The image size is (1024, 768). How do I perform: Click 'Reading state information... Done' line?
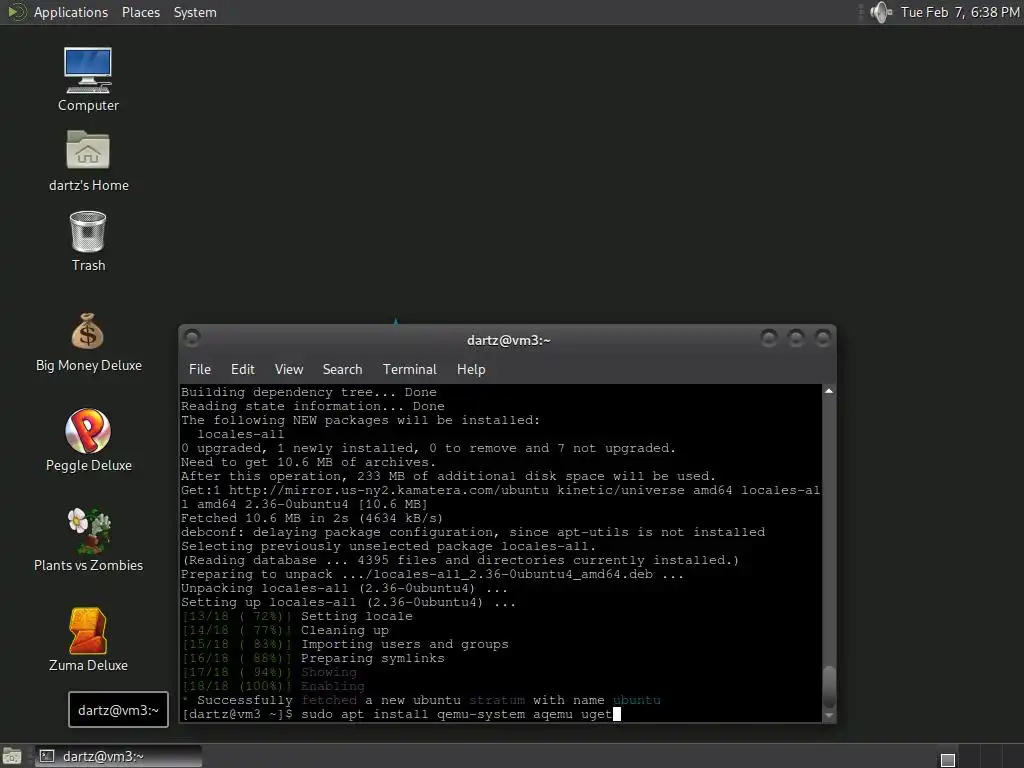point(313,406)
